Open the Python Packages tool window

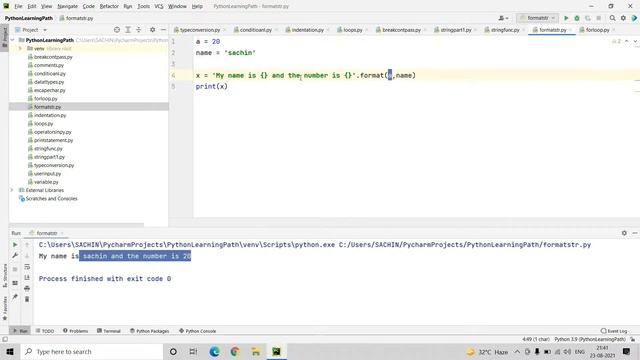click(x=149, y=331)
